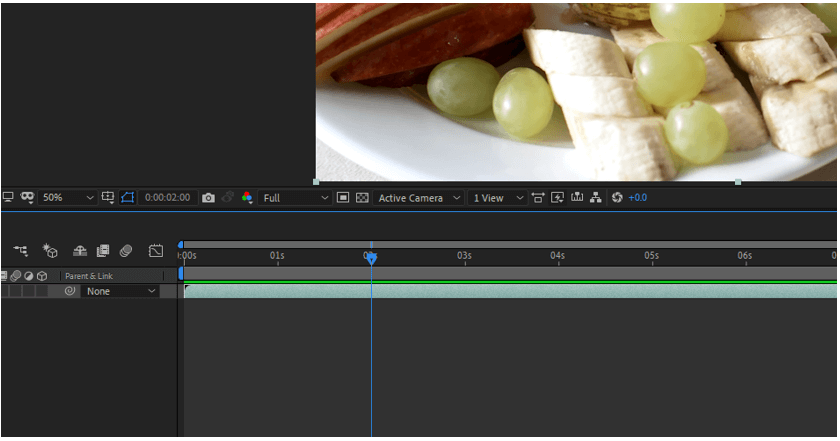
Task: Click the Motion Blur column header icon
Action: pos(16,276)
